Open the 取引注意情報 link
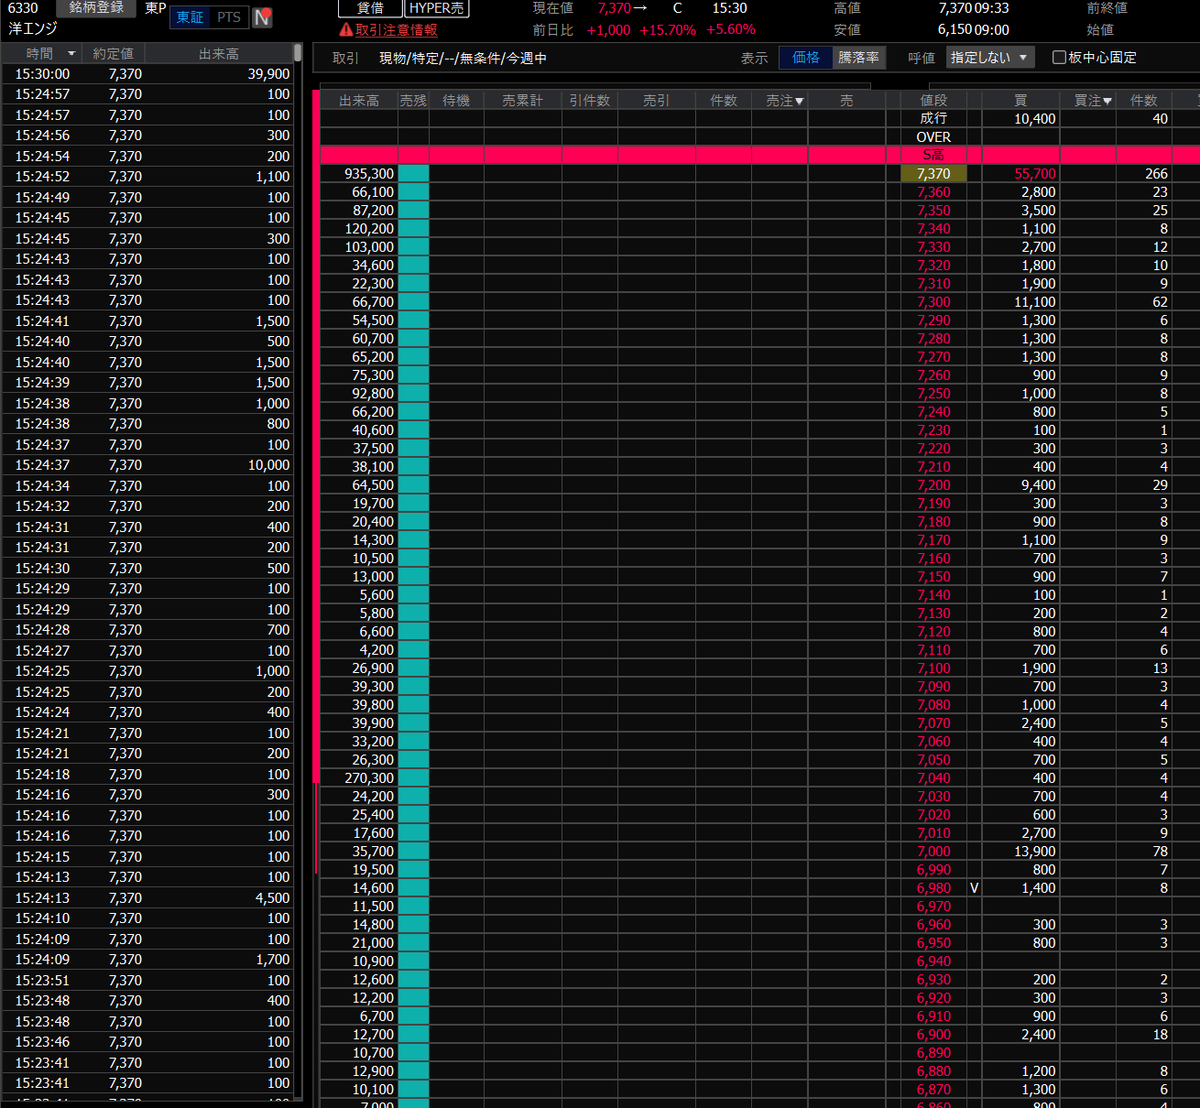The image size is (1200, 1108). point(396,30)
